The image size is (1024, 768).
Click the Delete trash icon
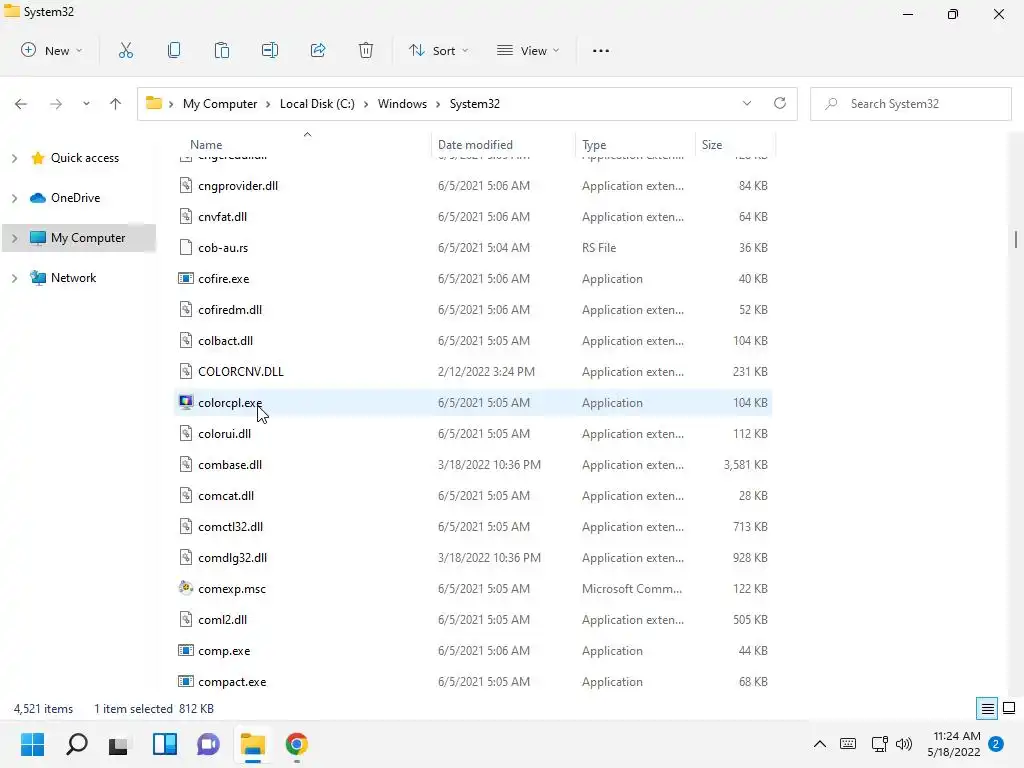[x=366, y=50]
